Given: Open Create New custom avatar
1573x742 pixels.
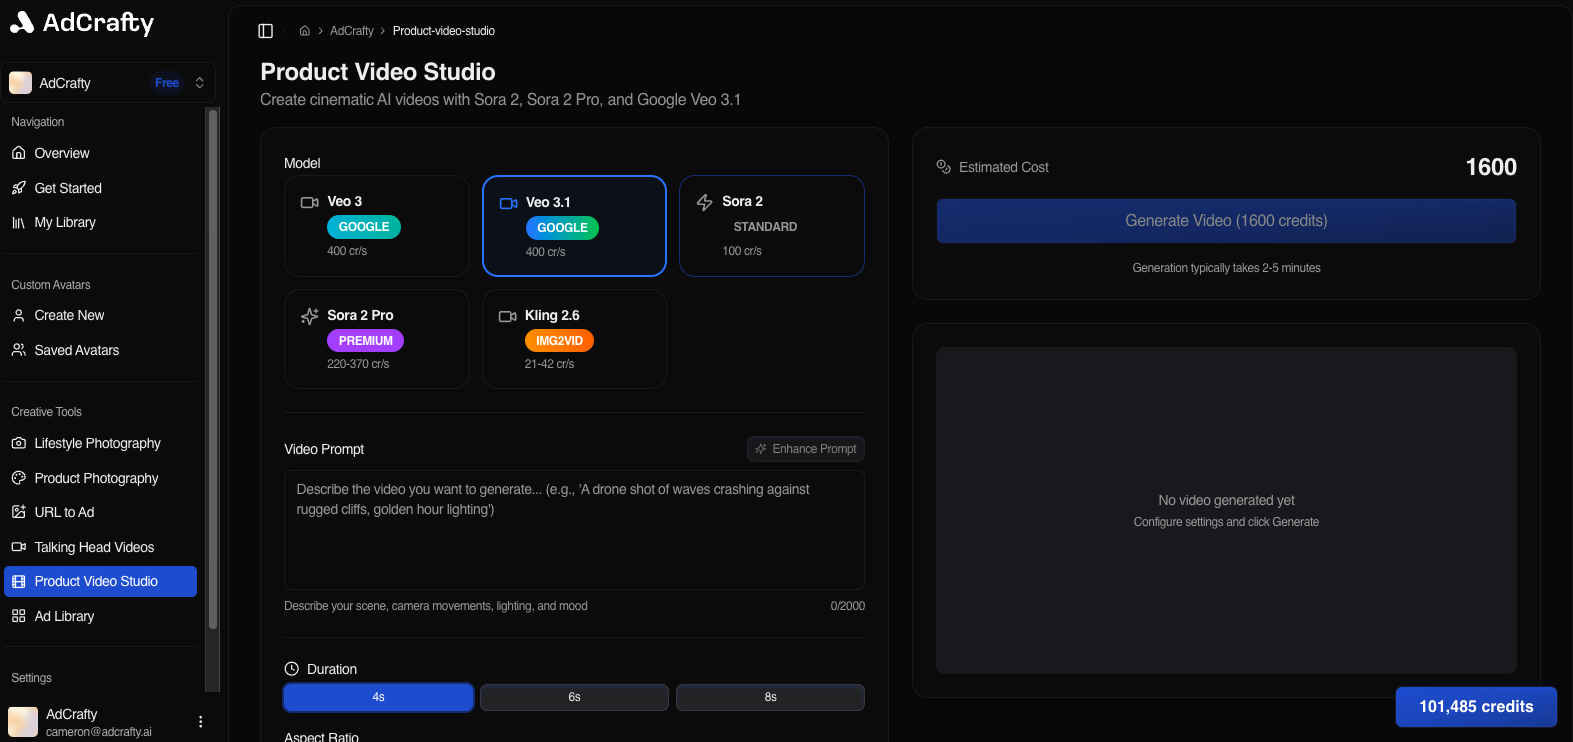Looking at the screenshot, I should (x=100, y=315).
